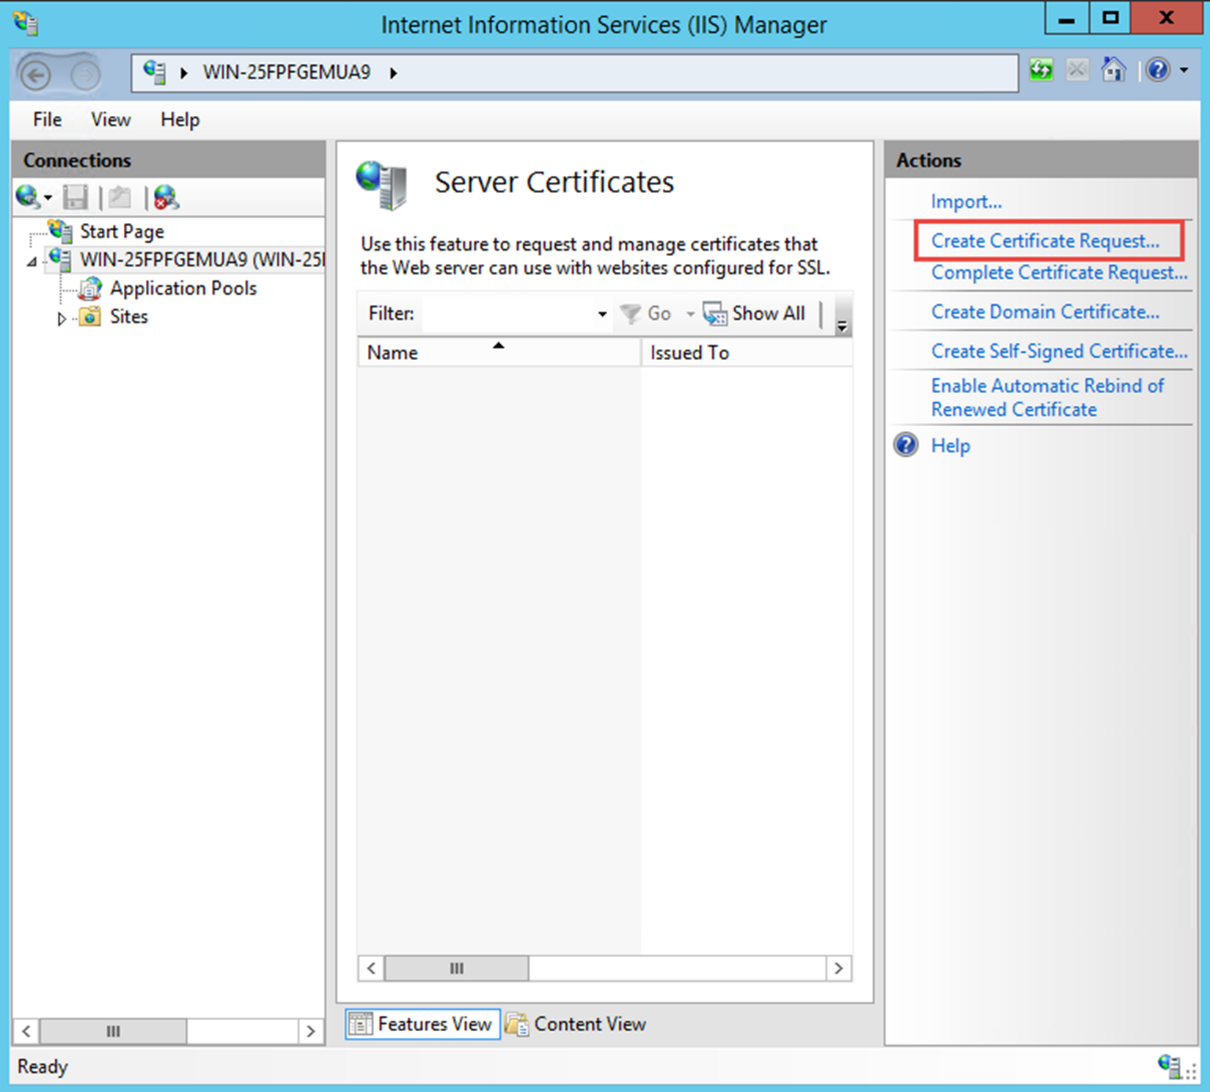
Task: Switch to the Content View tab
Action: (576, 1024)
